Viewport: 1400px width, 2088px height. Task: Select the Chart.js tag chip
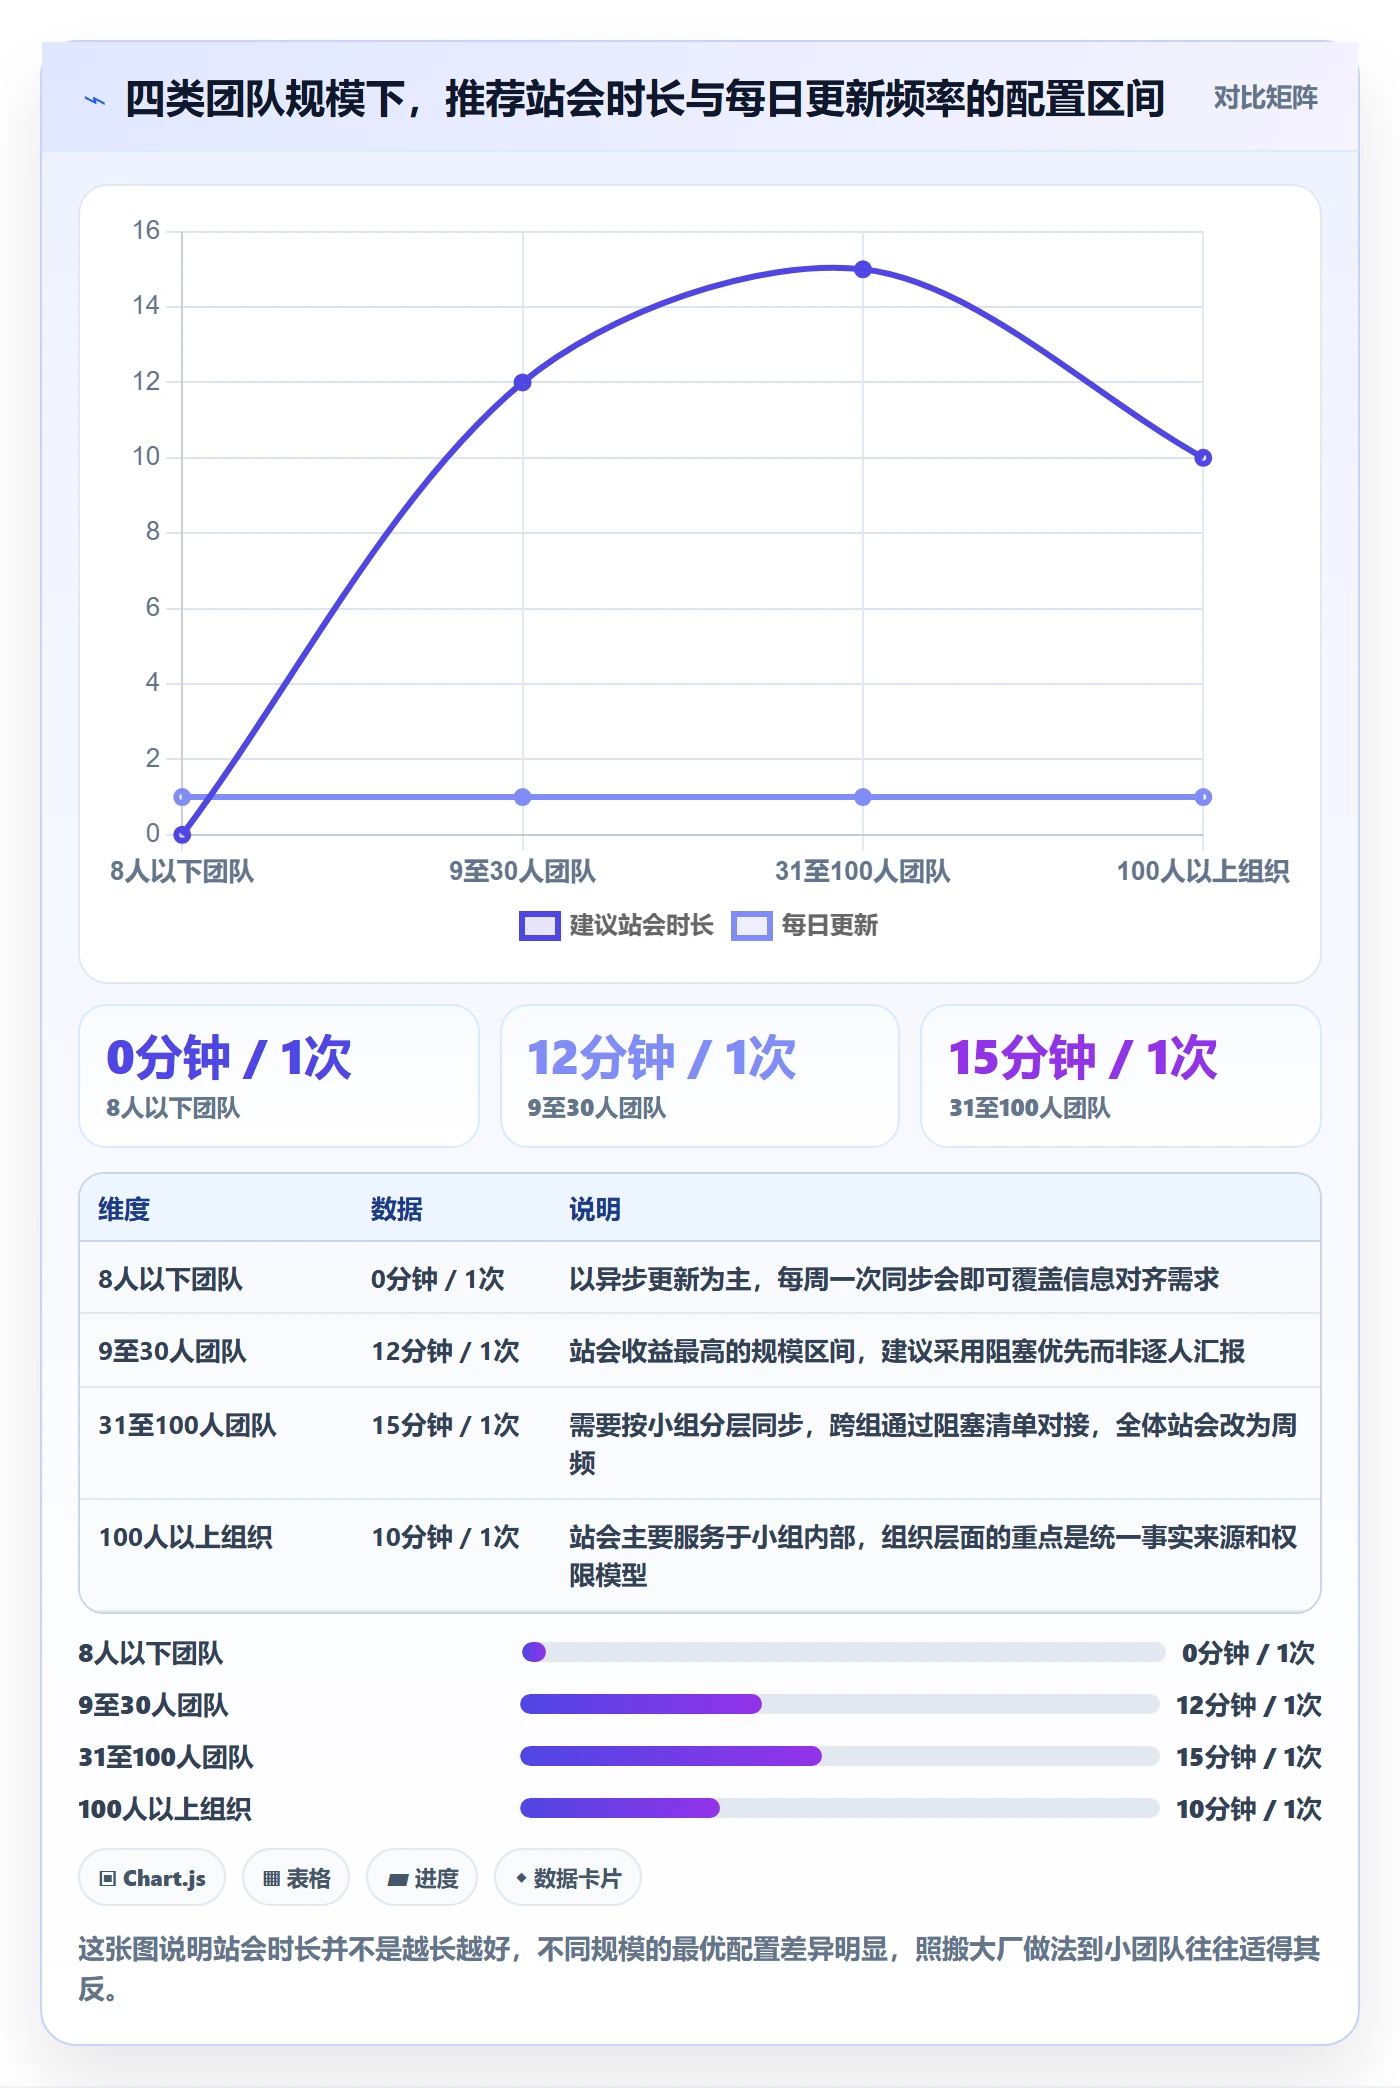pyautogui.click(x=152, y=1878)
